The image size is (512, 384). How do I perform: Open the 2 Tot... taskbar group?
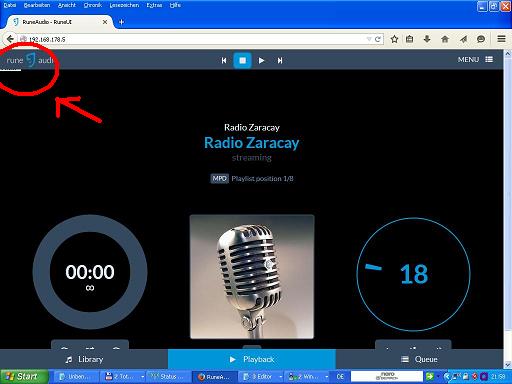[123, 377]
